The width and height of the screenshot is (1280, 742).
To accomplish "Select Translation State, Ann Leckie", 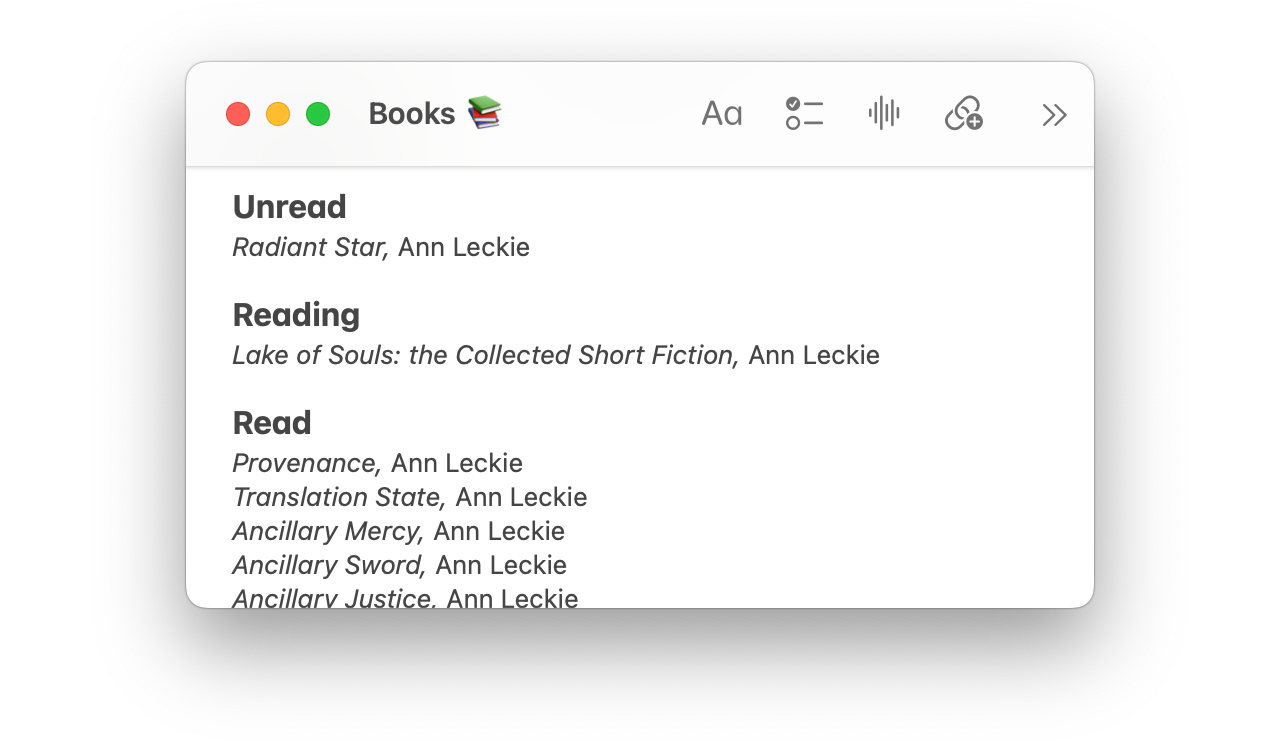I will pyautogui.click(x=410, y=497).
